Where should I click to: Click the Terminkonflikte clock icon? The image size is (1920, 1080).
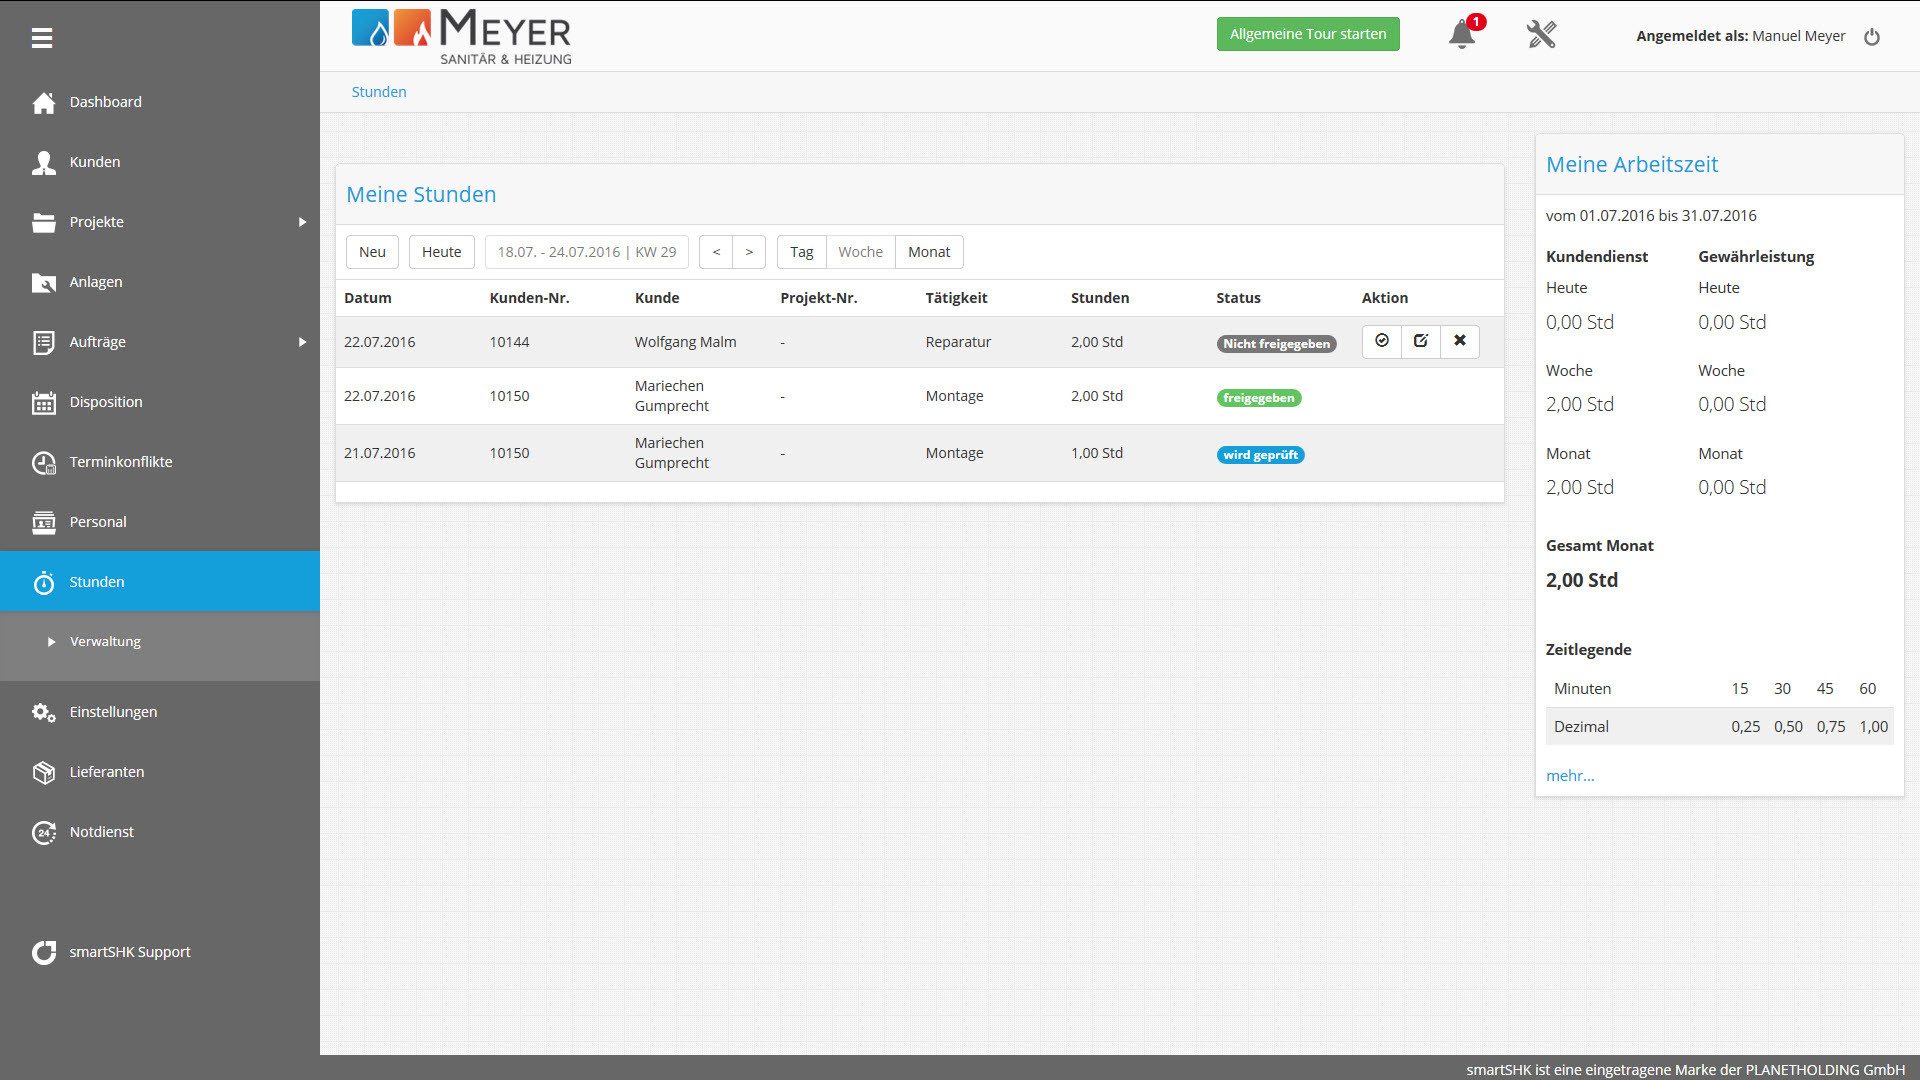(x=43, y=462)
